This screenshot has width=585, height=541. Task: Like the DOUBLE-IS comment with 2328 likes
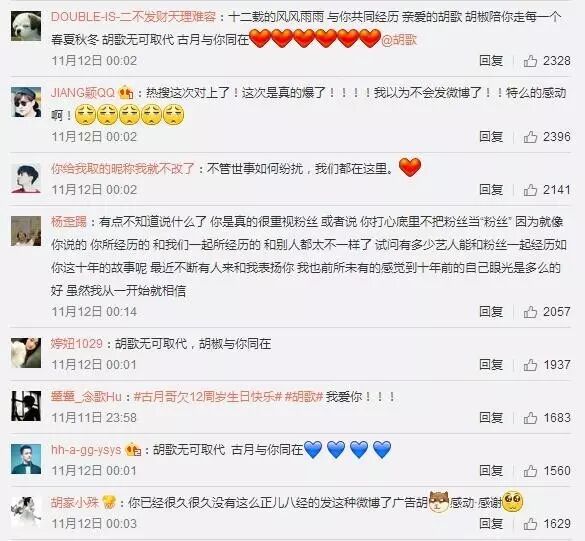click(x=530, y=61)
